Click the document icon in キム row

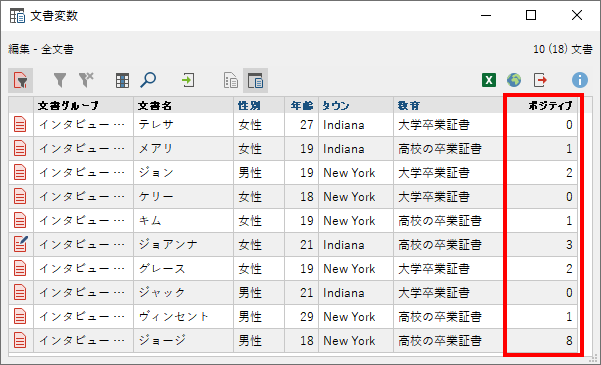point(20,220)
